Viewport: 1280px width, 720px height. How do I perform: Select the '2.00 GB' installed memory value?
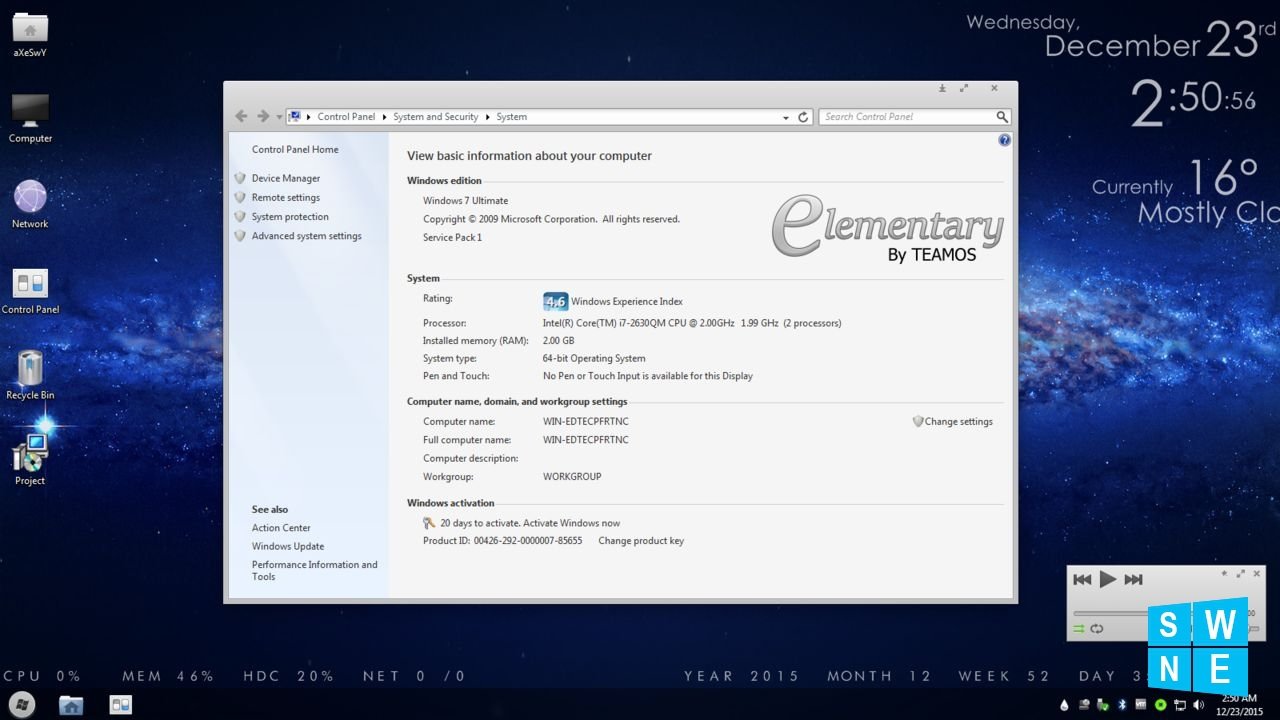(x=559, y=341)
